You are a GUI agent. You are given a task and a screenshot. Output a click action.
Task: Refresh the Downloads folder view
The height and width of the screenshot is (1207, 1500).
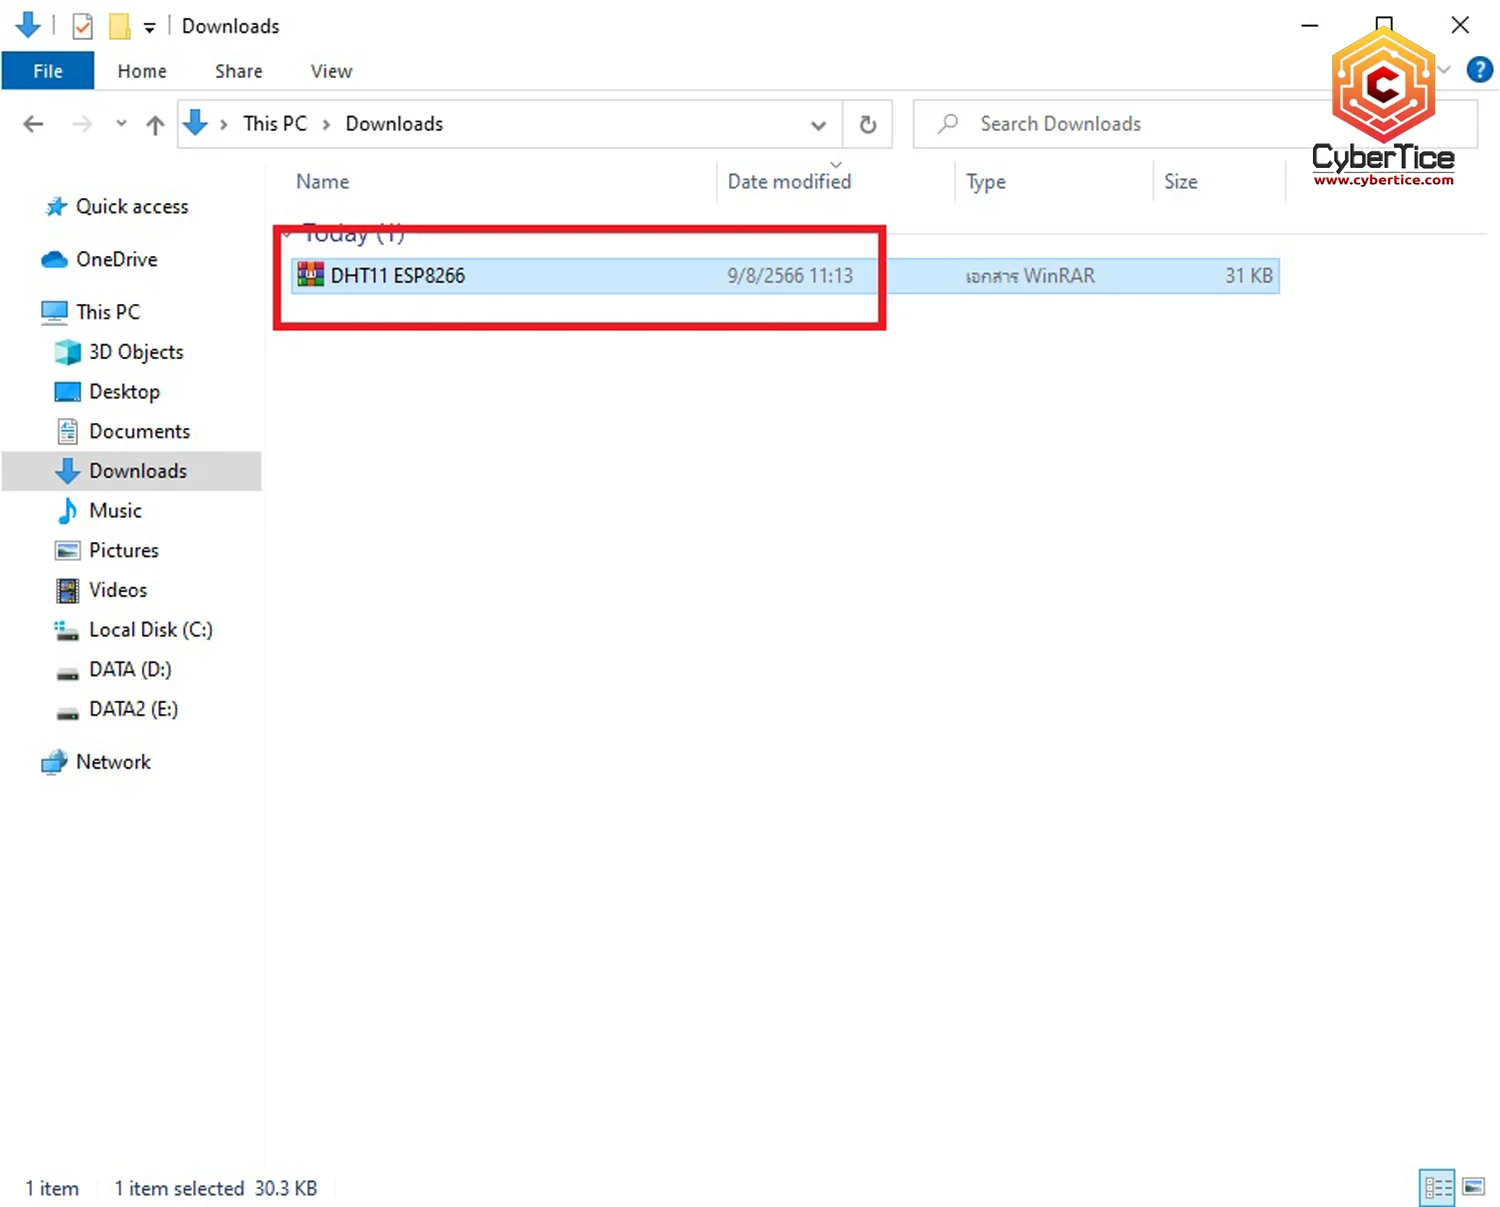[868, 124]
